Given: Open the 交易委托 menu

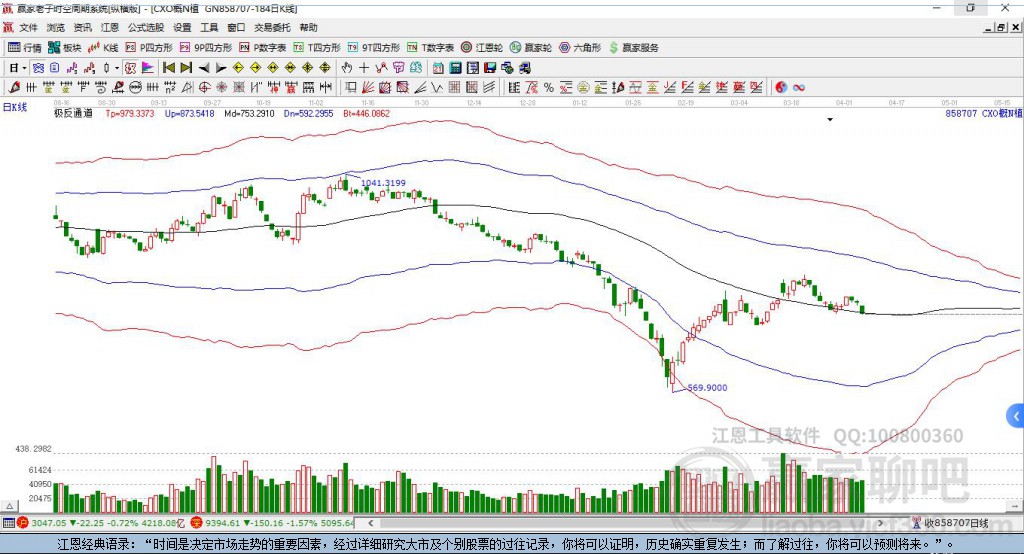Looking at the screenshot, I should click(x=272, y=27).
